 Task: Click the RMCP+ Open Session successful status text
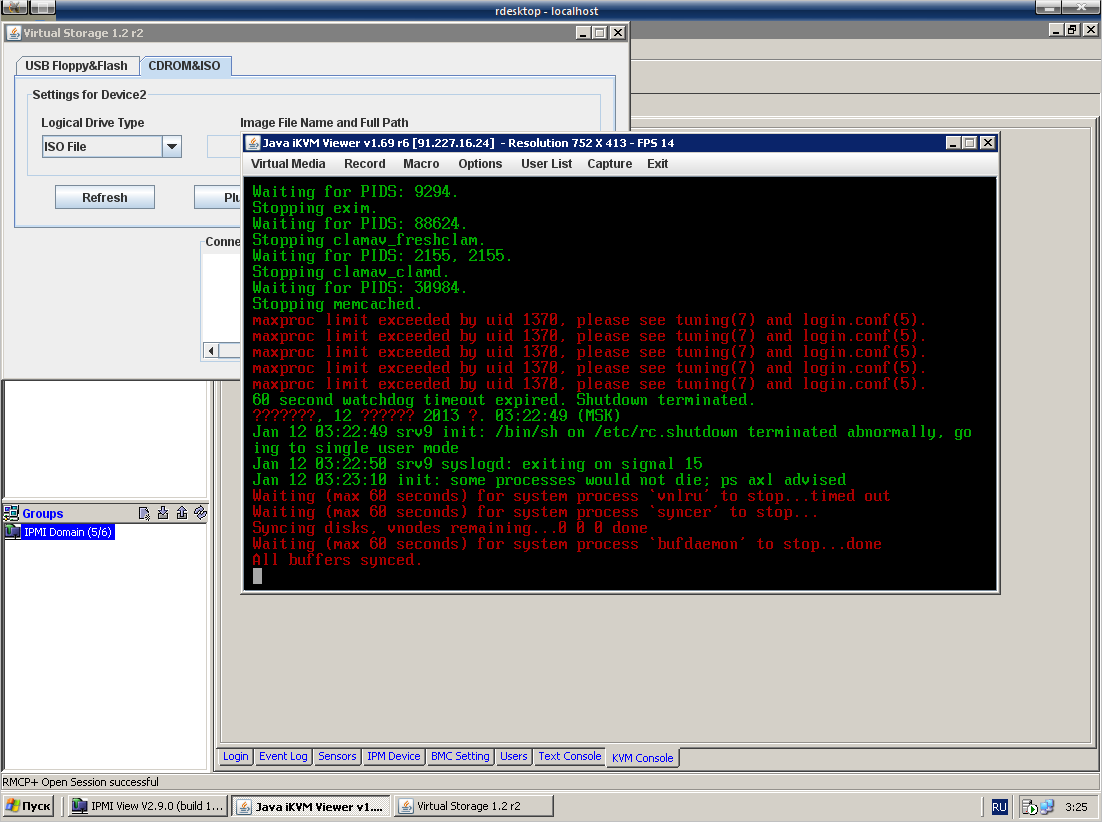tap(80, 782)
